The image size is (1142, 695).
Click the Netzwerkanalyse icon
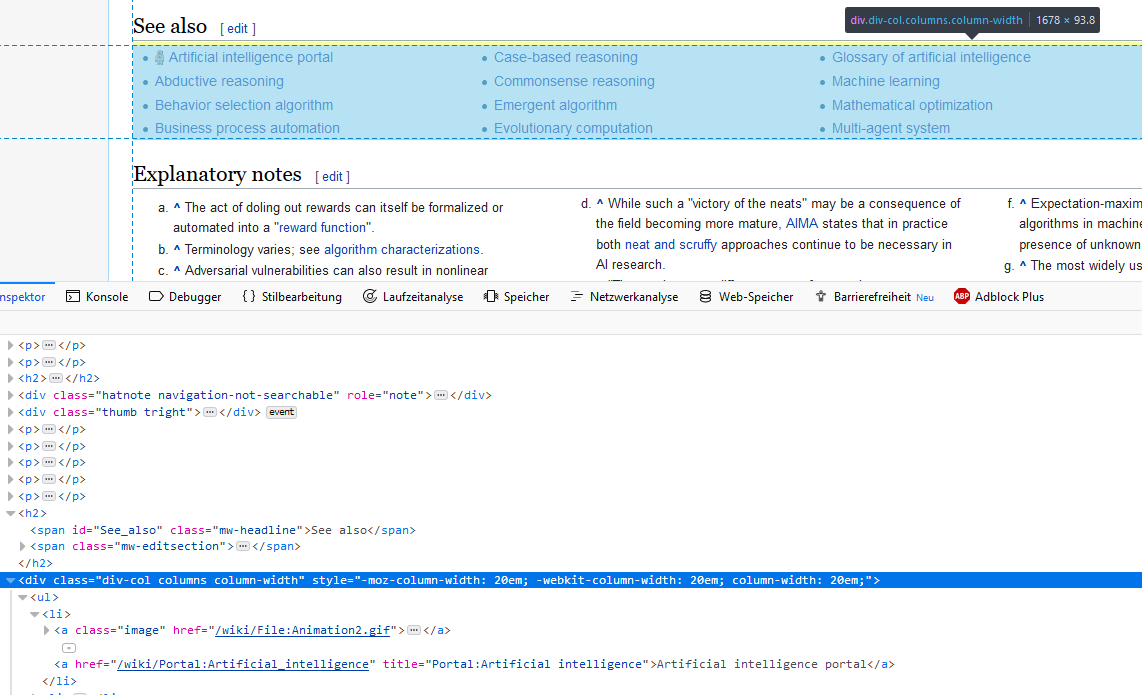577,297
